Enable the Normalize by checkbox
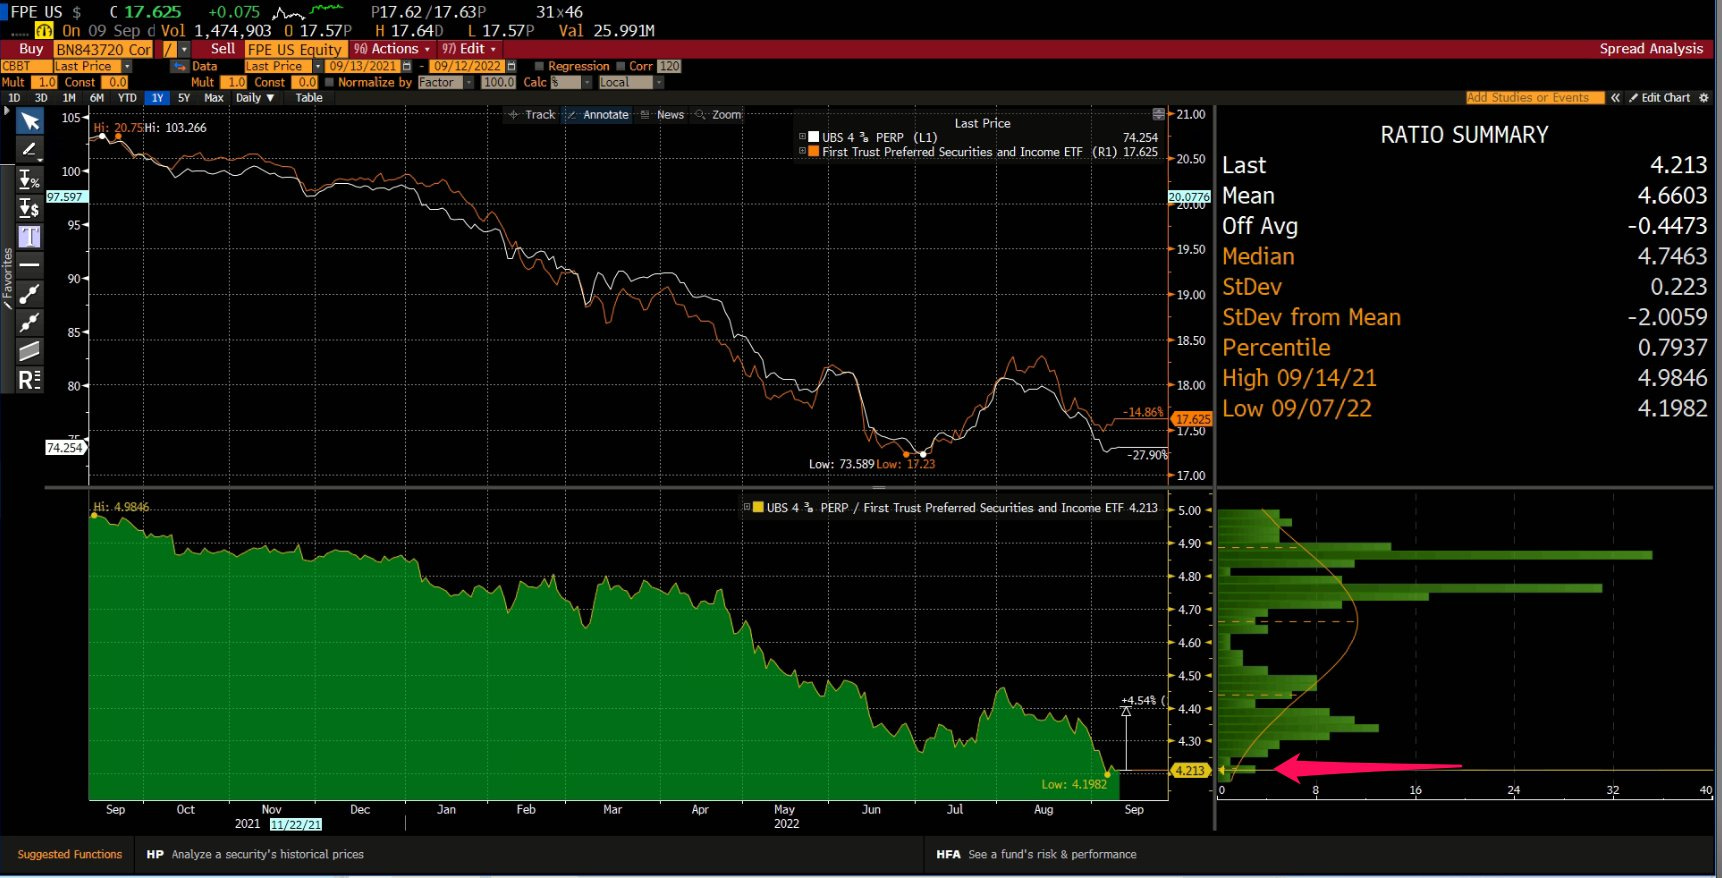Screen dimensions: 1722x878 (x=329, y=82)
